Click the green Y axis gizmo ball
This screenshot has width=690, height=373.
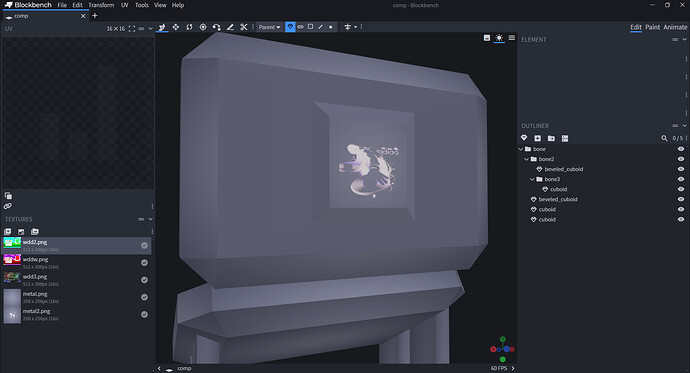click(503, 340)
